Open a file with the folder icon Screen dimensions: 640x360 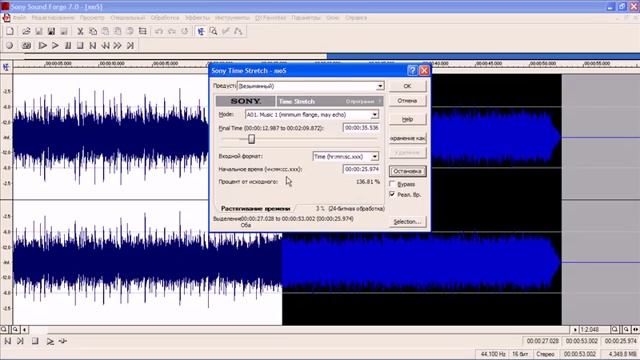coord(26,31)
